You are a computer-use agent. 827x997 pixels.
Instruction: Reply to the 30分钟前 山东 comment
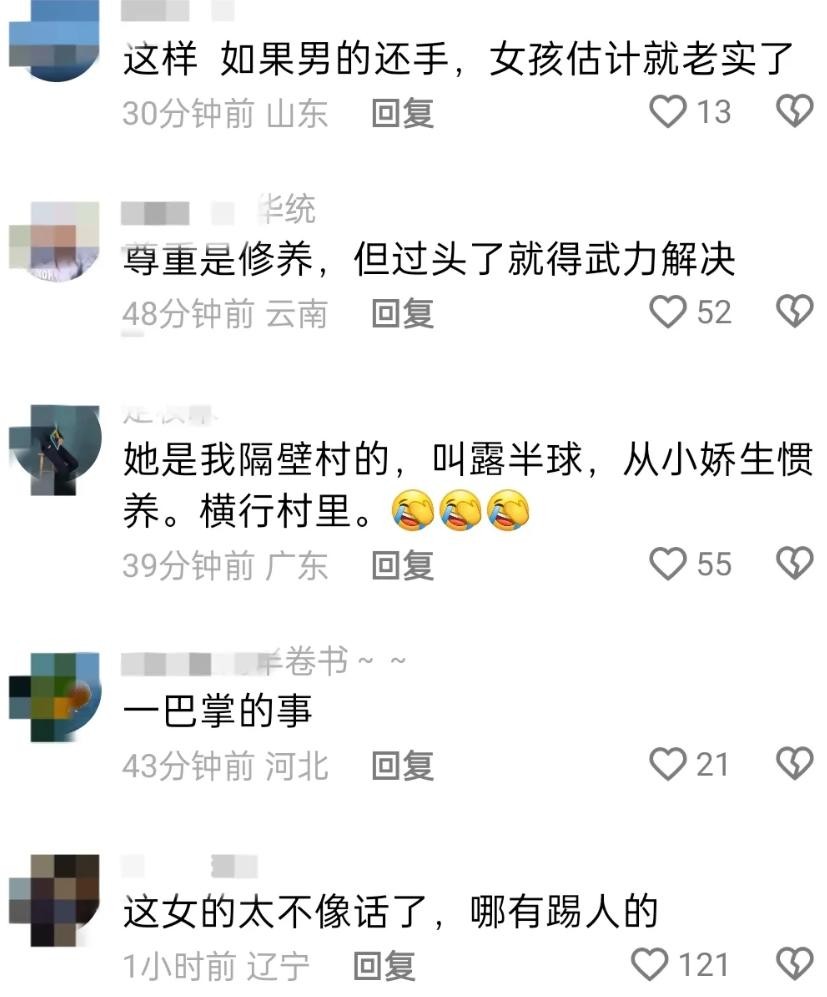coord(403,114)
